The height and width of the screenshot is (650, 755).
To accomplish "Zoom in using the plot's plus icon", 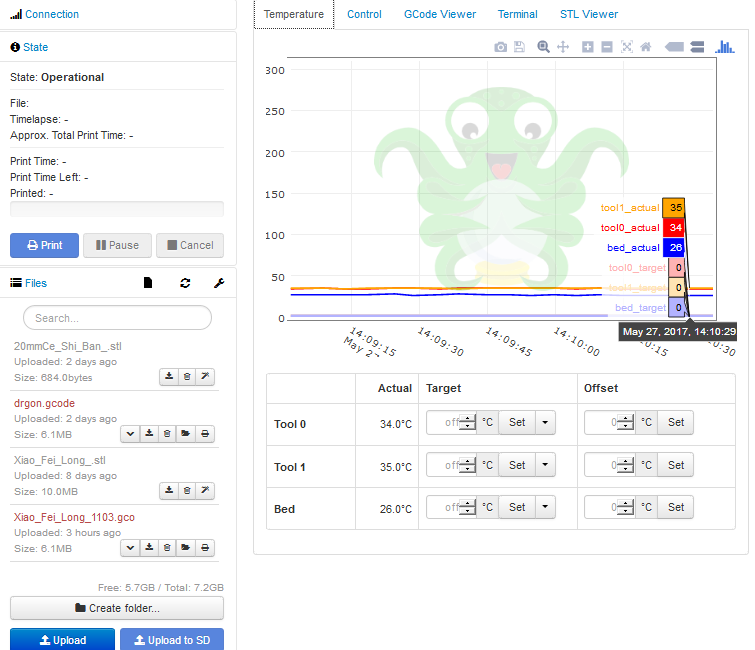I will pyautogui.click(x=587, y=47).
